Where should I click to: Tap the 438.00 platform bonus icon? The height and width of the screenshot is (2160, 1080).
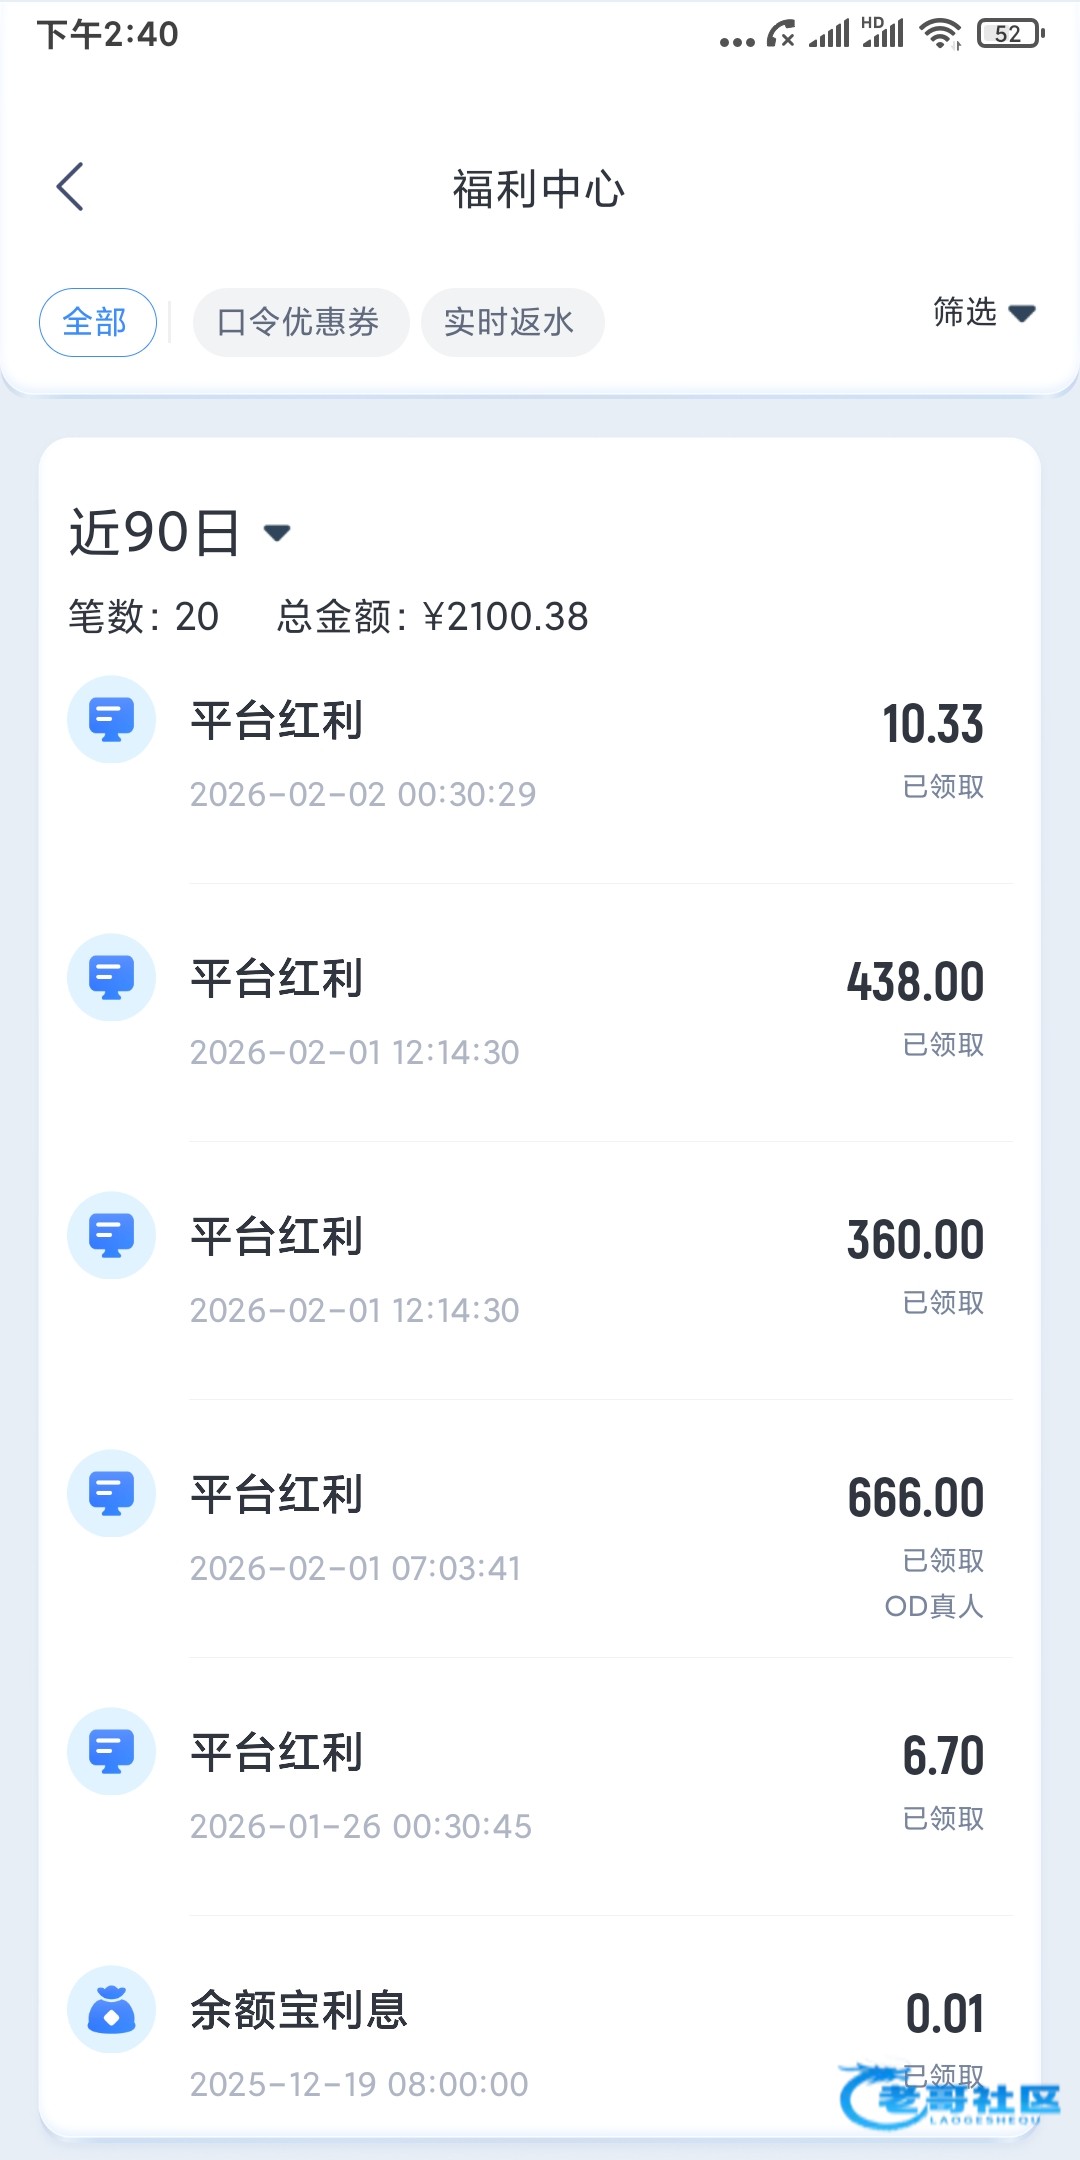click(x=111, y=978)
